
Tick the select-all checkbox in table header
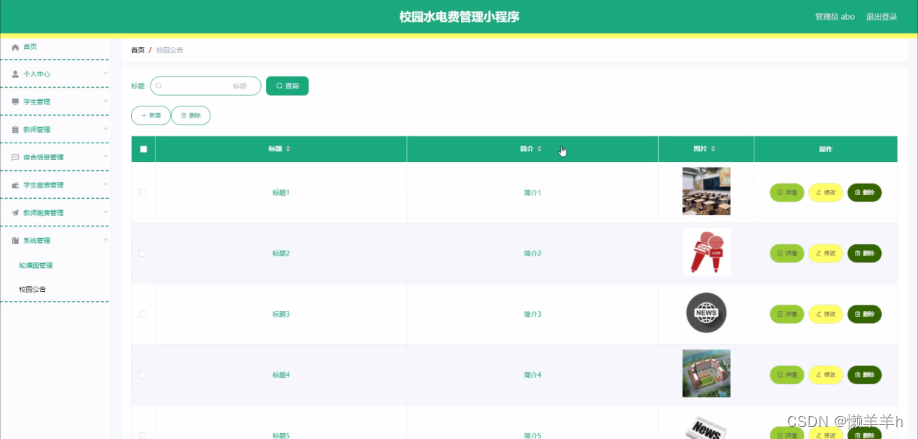click(143, 149)
